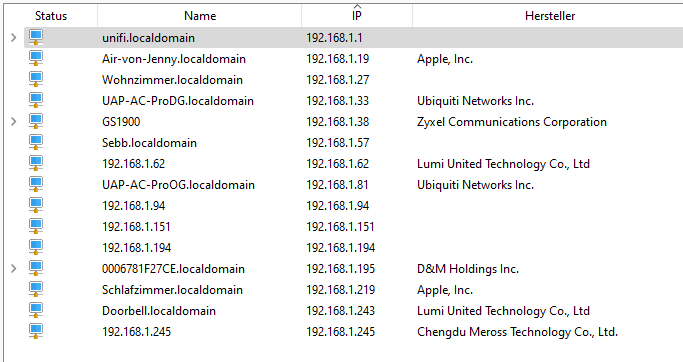Image resolution: width=683 pixels, height=362 pixels.
Task: Click the IP address 192.168.1.194 cell
Action: pyautogui.click(x=340, y=248)
